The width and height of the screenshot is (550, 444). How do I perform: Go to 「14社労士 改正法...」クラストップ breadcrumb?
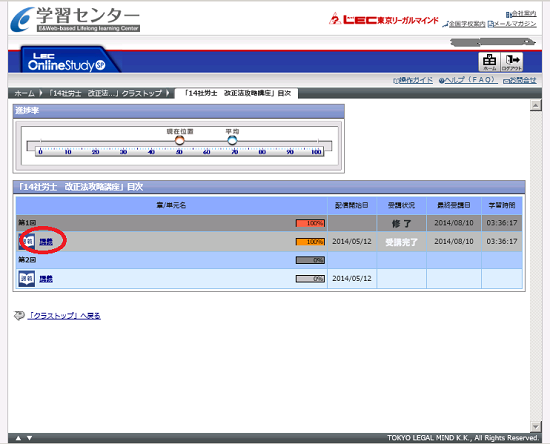click(105, 93)
